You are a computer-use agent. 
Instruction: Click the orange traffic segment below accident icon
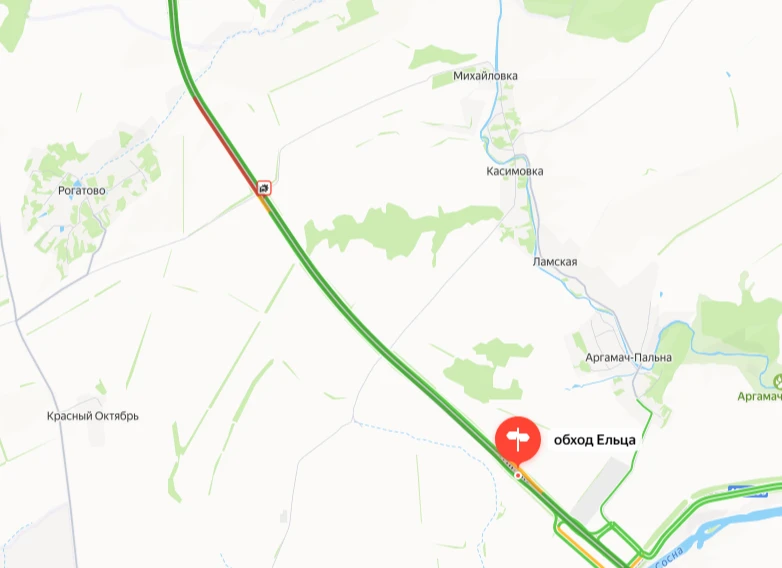tap(264, 203)
